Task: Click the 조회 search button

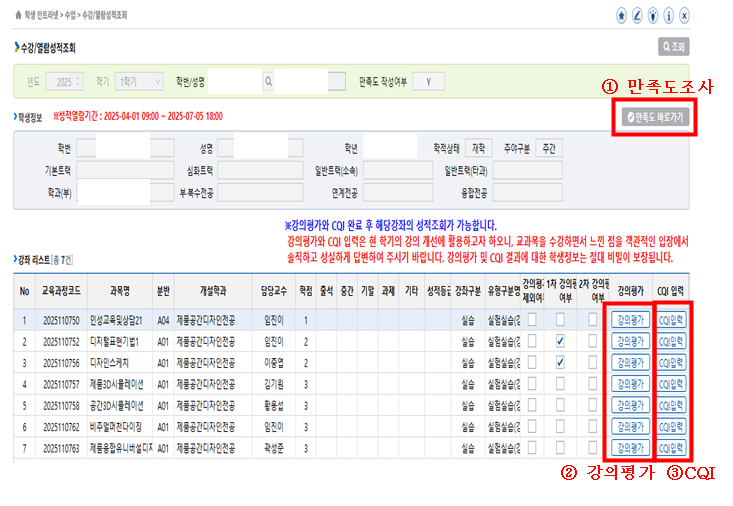Action: pos(674,46)
